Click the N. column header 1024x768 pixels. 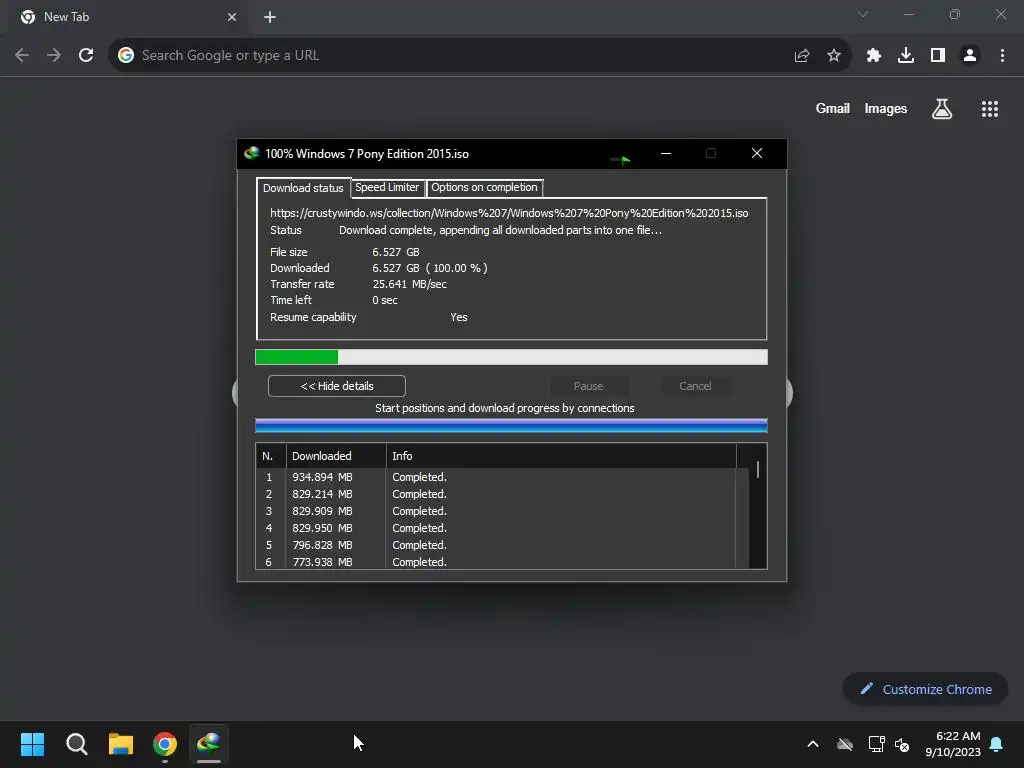click(271, 456)
